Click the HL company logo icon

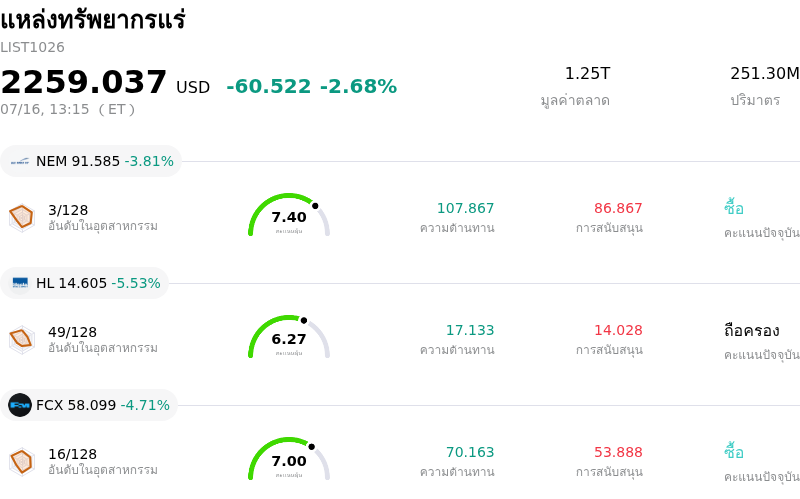coord(20,283)
